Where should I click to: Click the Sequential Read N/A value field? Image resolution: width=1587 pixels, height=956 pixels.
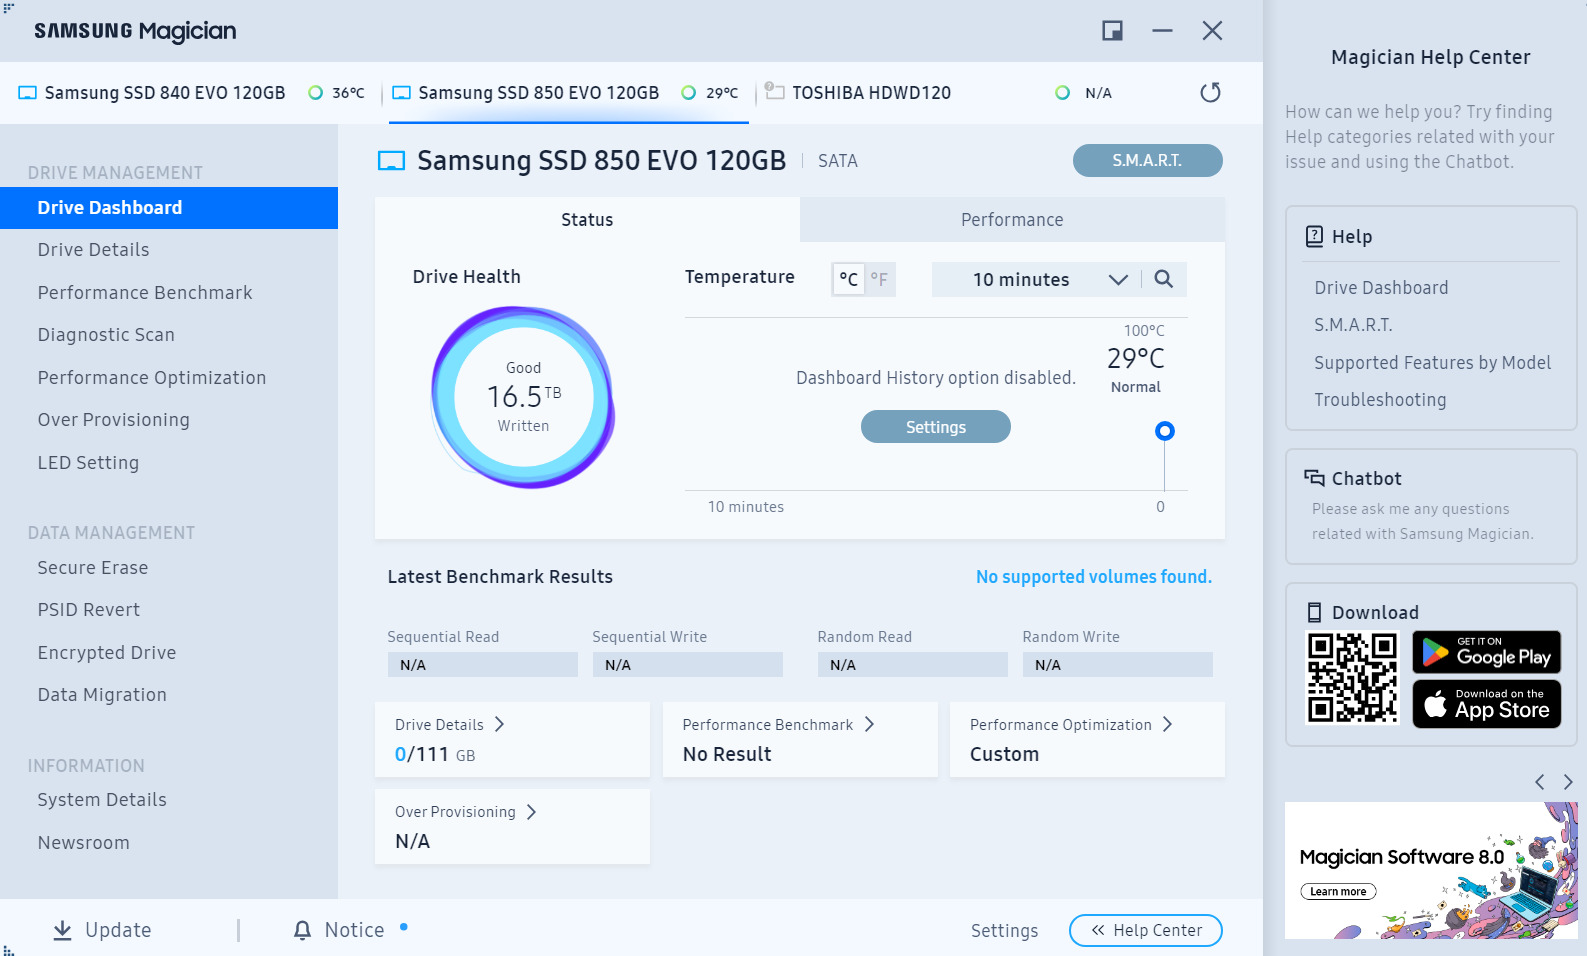(482, 665)
